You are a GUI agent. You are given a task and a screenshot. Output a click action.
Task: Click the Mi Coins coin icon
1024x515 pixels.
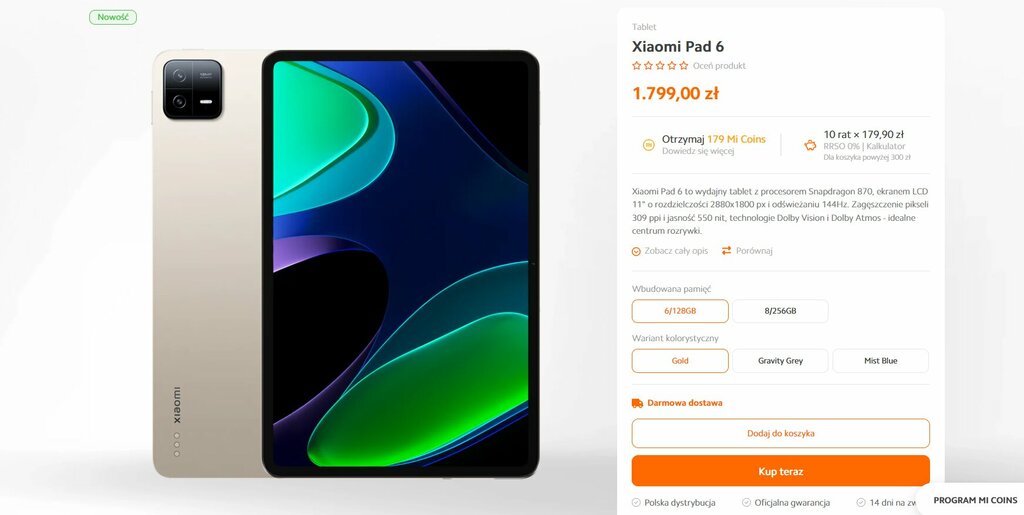[648, 145]
